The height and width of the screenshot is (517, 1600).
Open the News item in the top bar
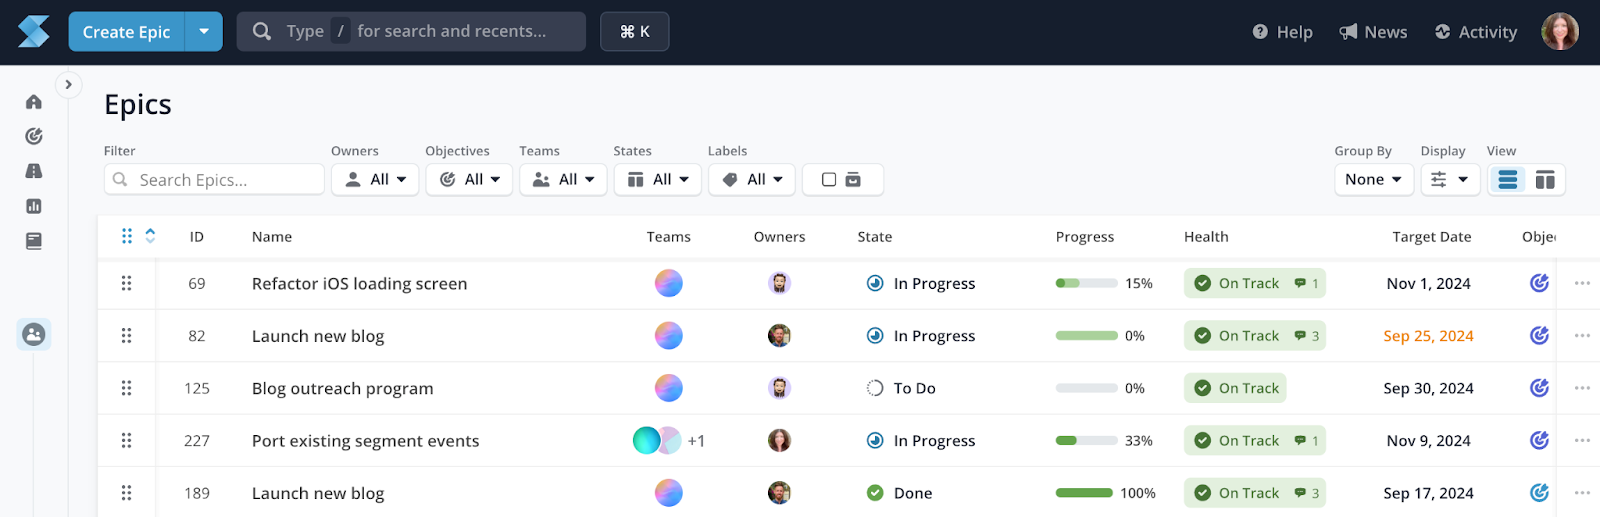pyautogui.click(x=1373, y=32)
